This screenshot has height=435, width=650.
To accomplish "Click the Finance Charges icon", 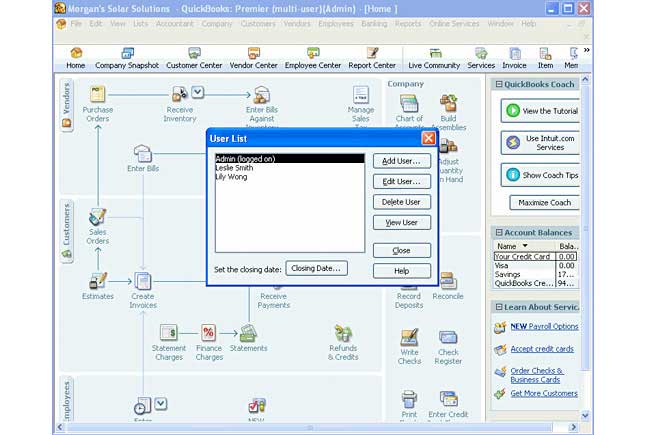I will pos(209,333).
